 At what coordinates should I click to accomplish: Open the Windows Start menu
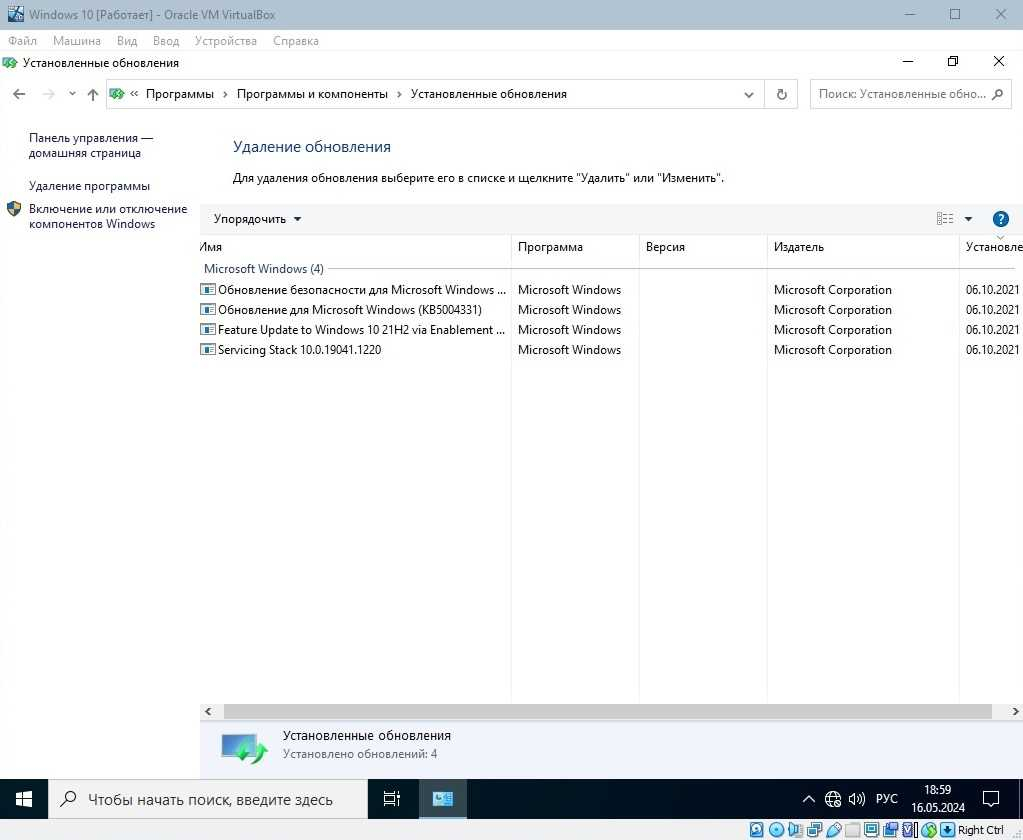23,799
